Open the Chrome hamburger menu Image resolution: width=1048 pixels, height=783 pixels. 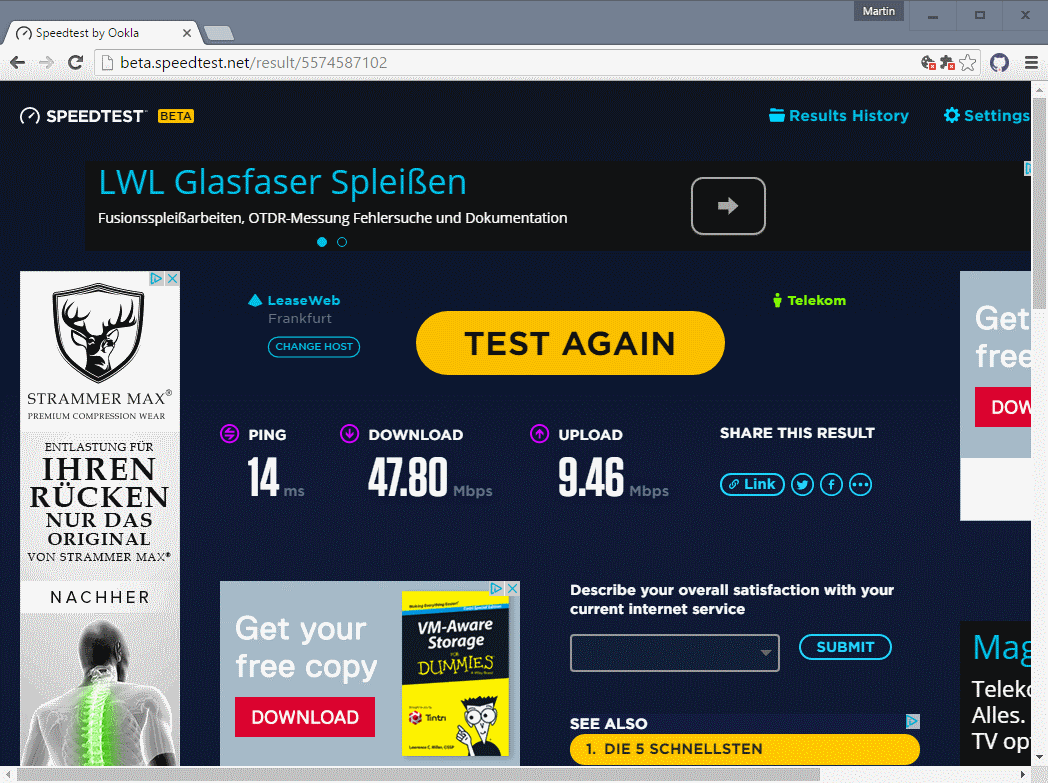click(1031, 63)
